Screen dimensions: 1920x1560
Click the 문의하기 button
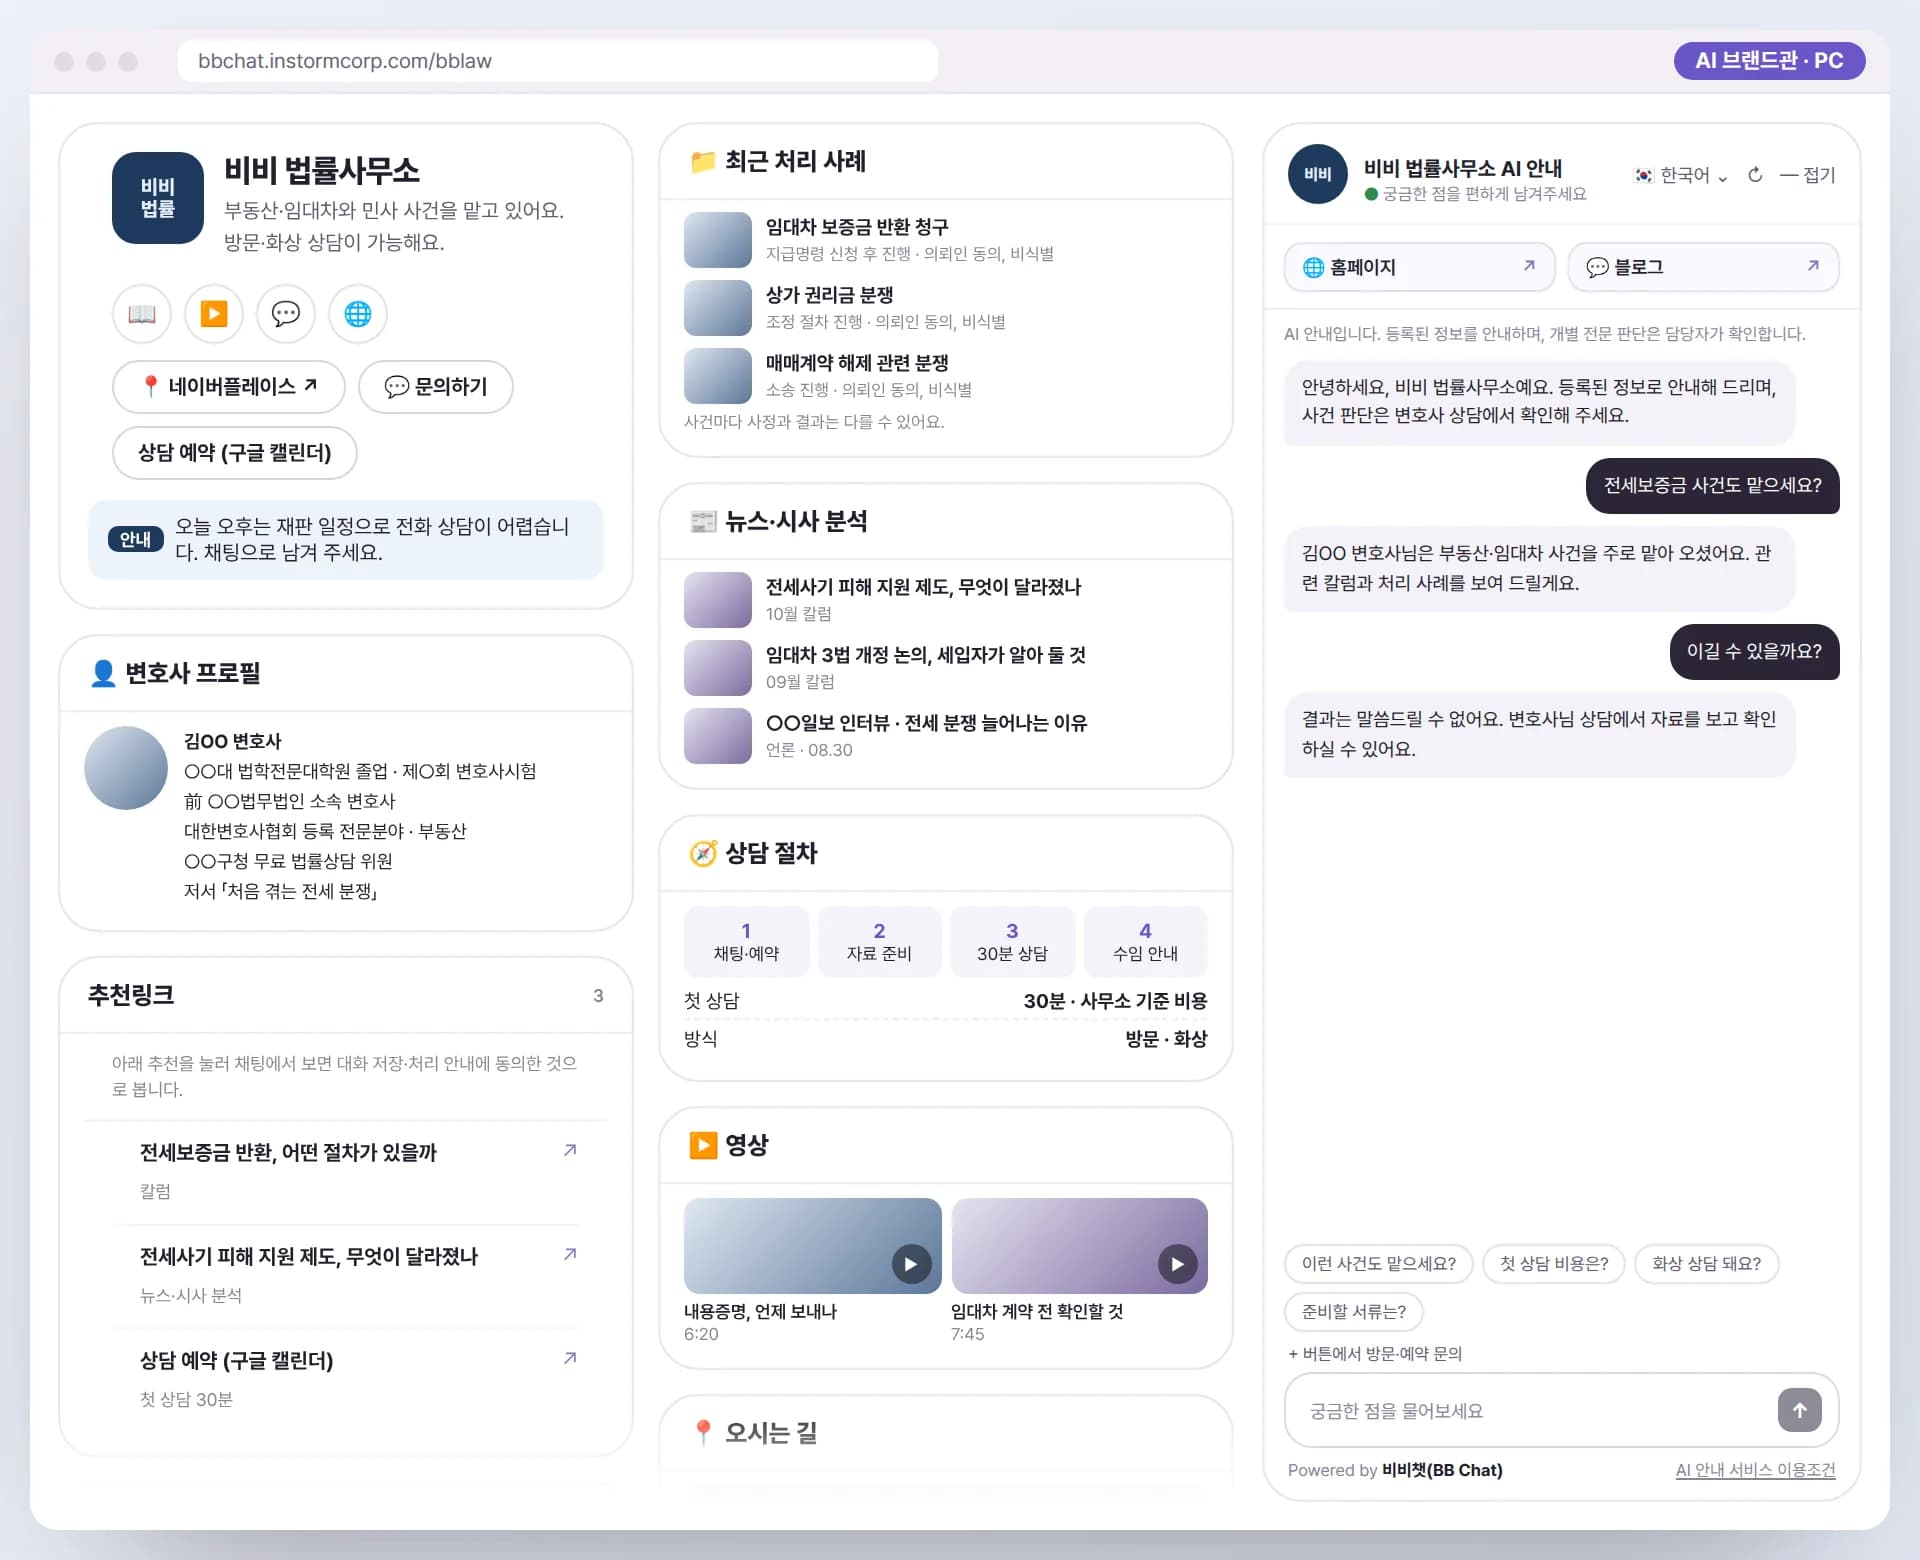click(436, 387)
